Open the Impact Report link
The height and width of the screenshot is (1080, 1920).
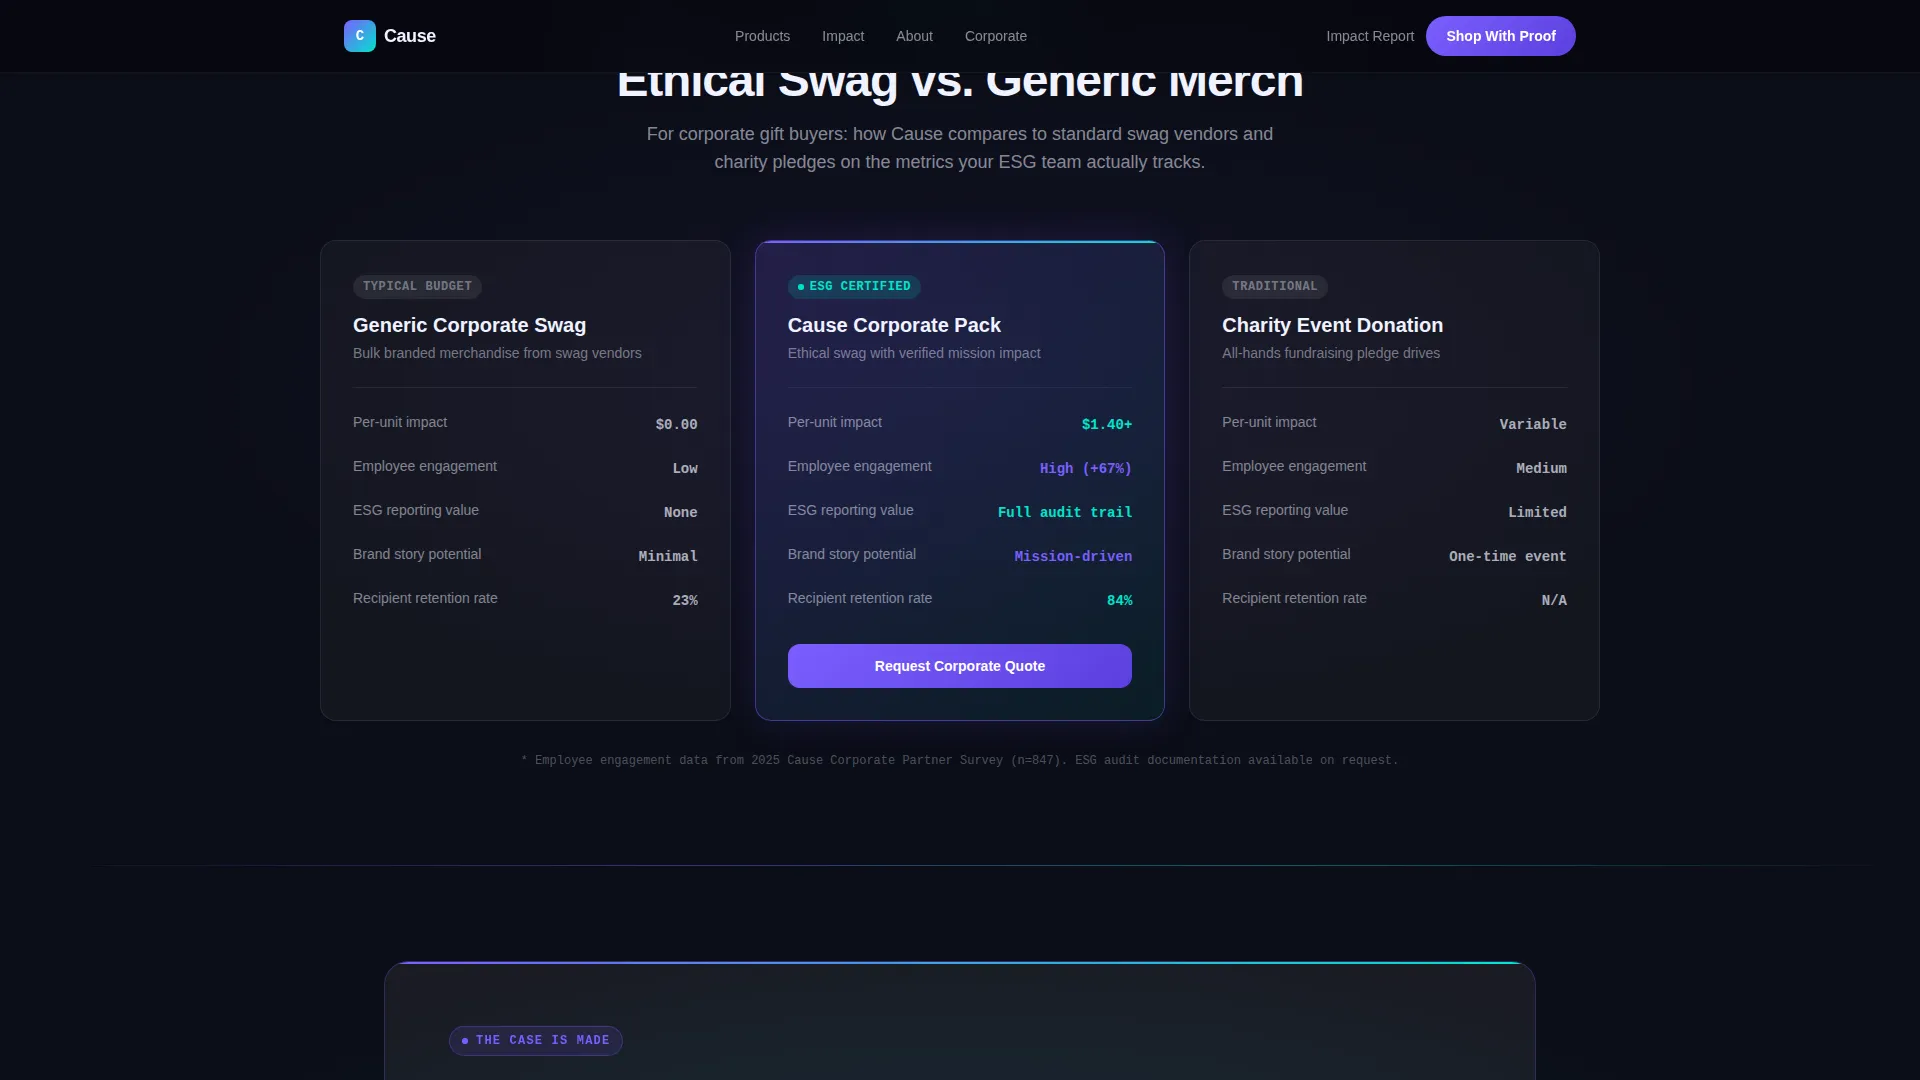pos(1370,36)
